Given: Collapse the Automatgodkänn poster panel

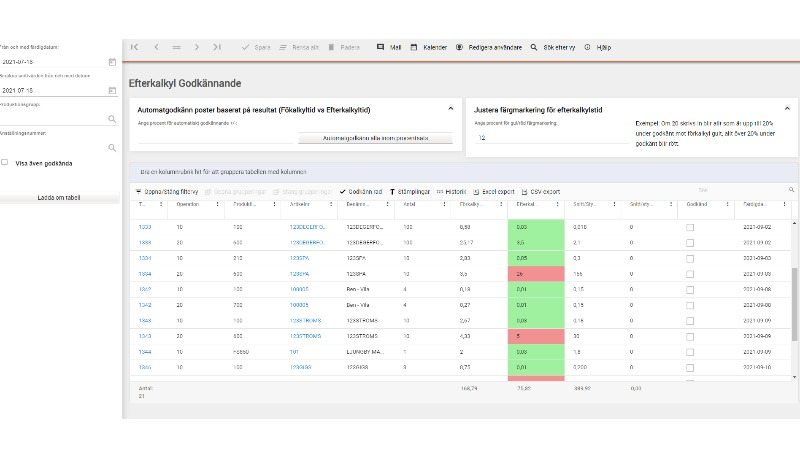Looking at the screenshot, I should click(451, 108).
